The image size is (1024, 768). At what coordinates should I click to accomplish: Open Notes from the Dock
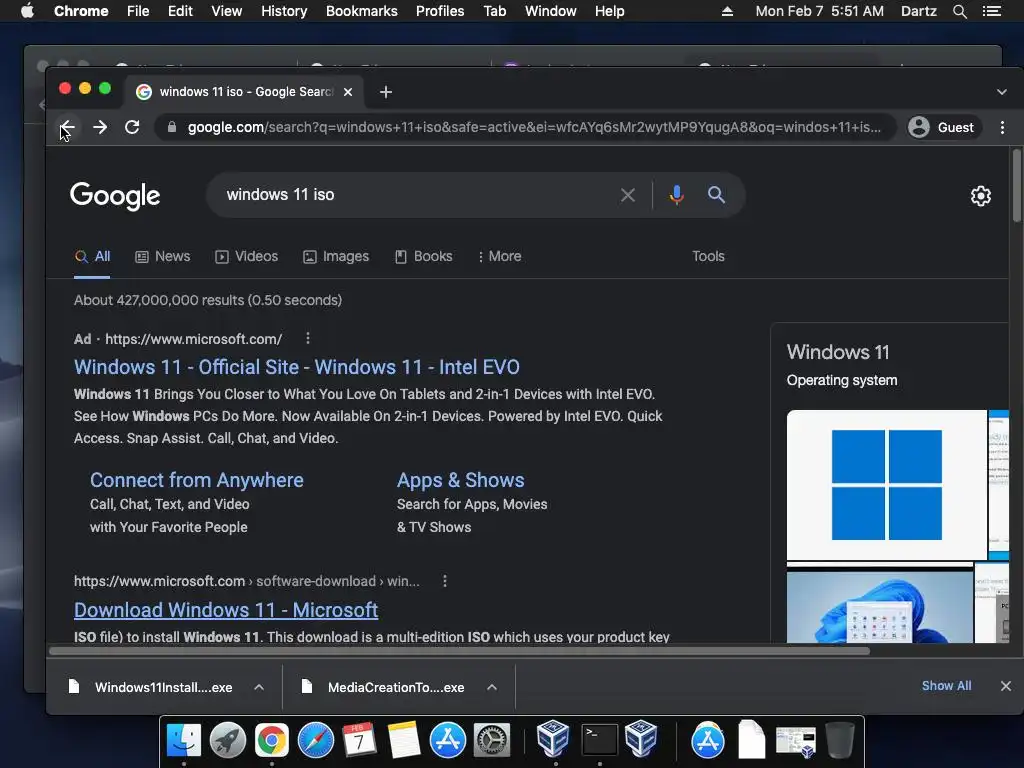pos(404,740)
